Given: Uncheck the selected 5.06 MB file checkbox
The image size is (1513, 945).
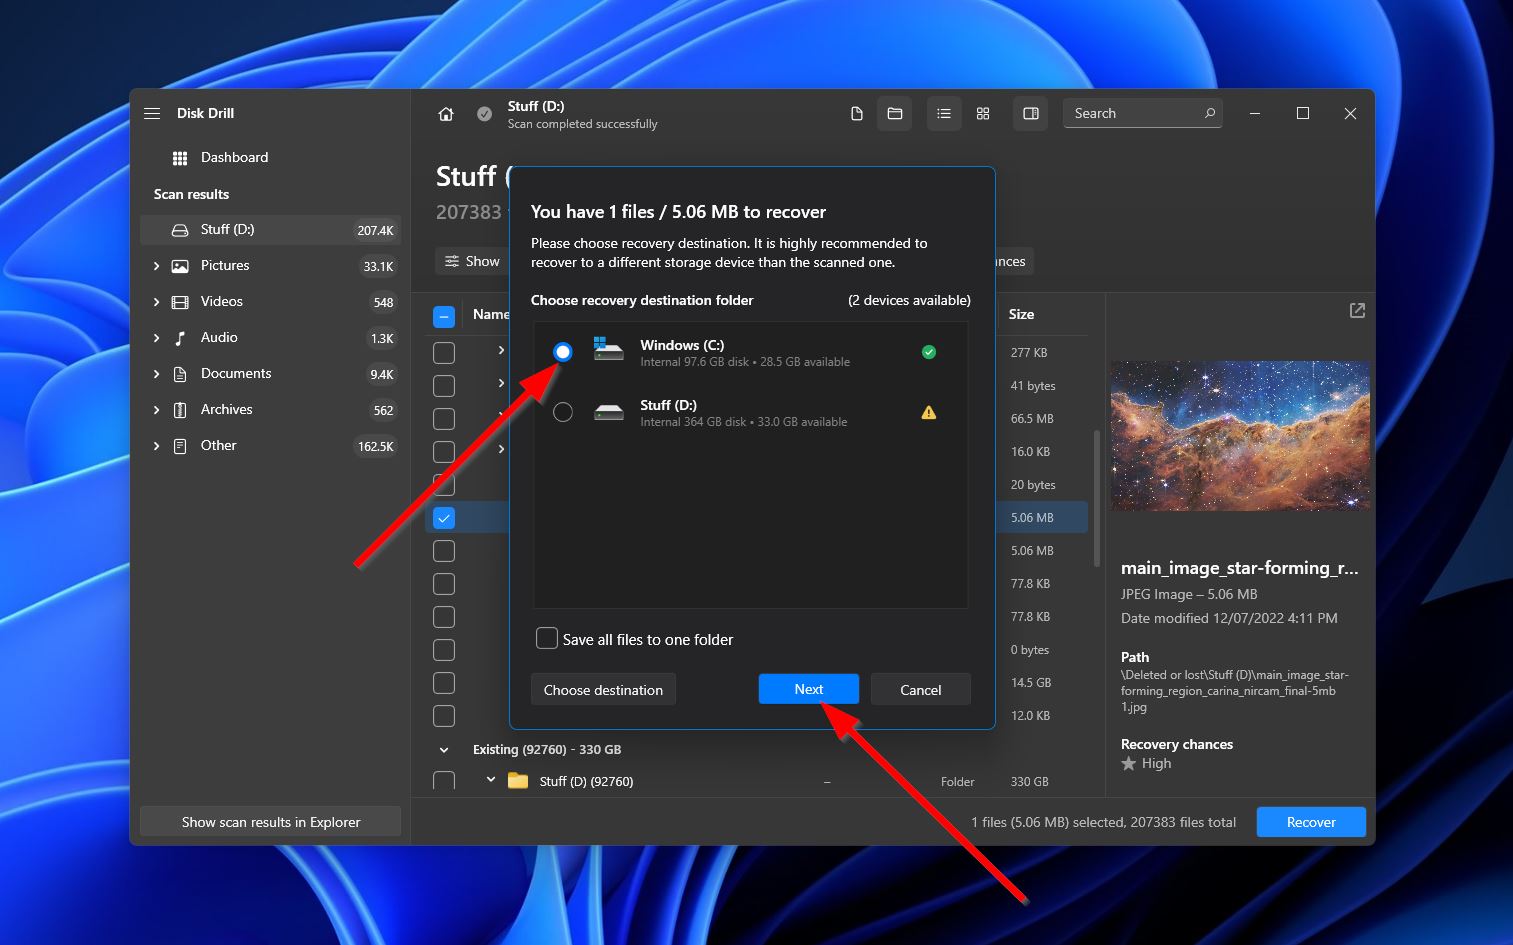Looking at the screenshot, I should tap(444, 518).
